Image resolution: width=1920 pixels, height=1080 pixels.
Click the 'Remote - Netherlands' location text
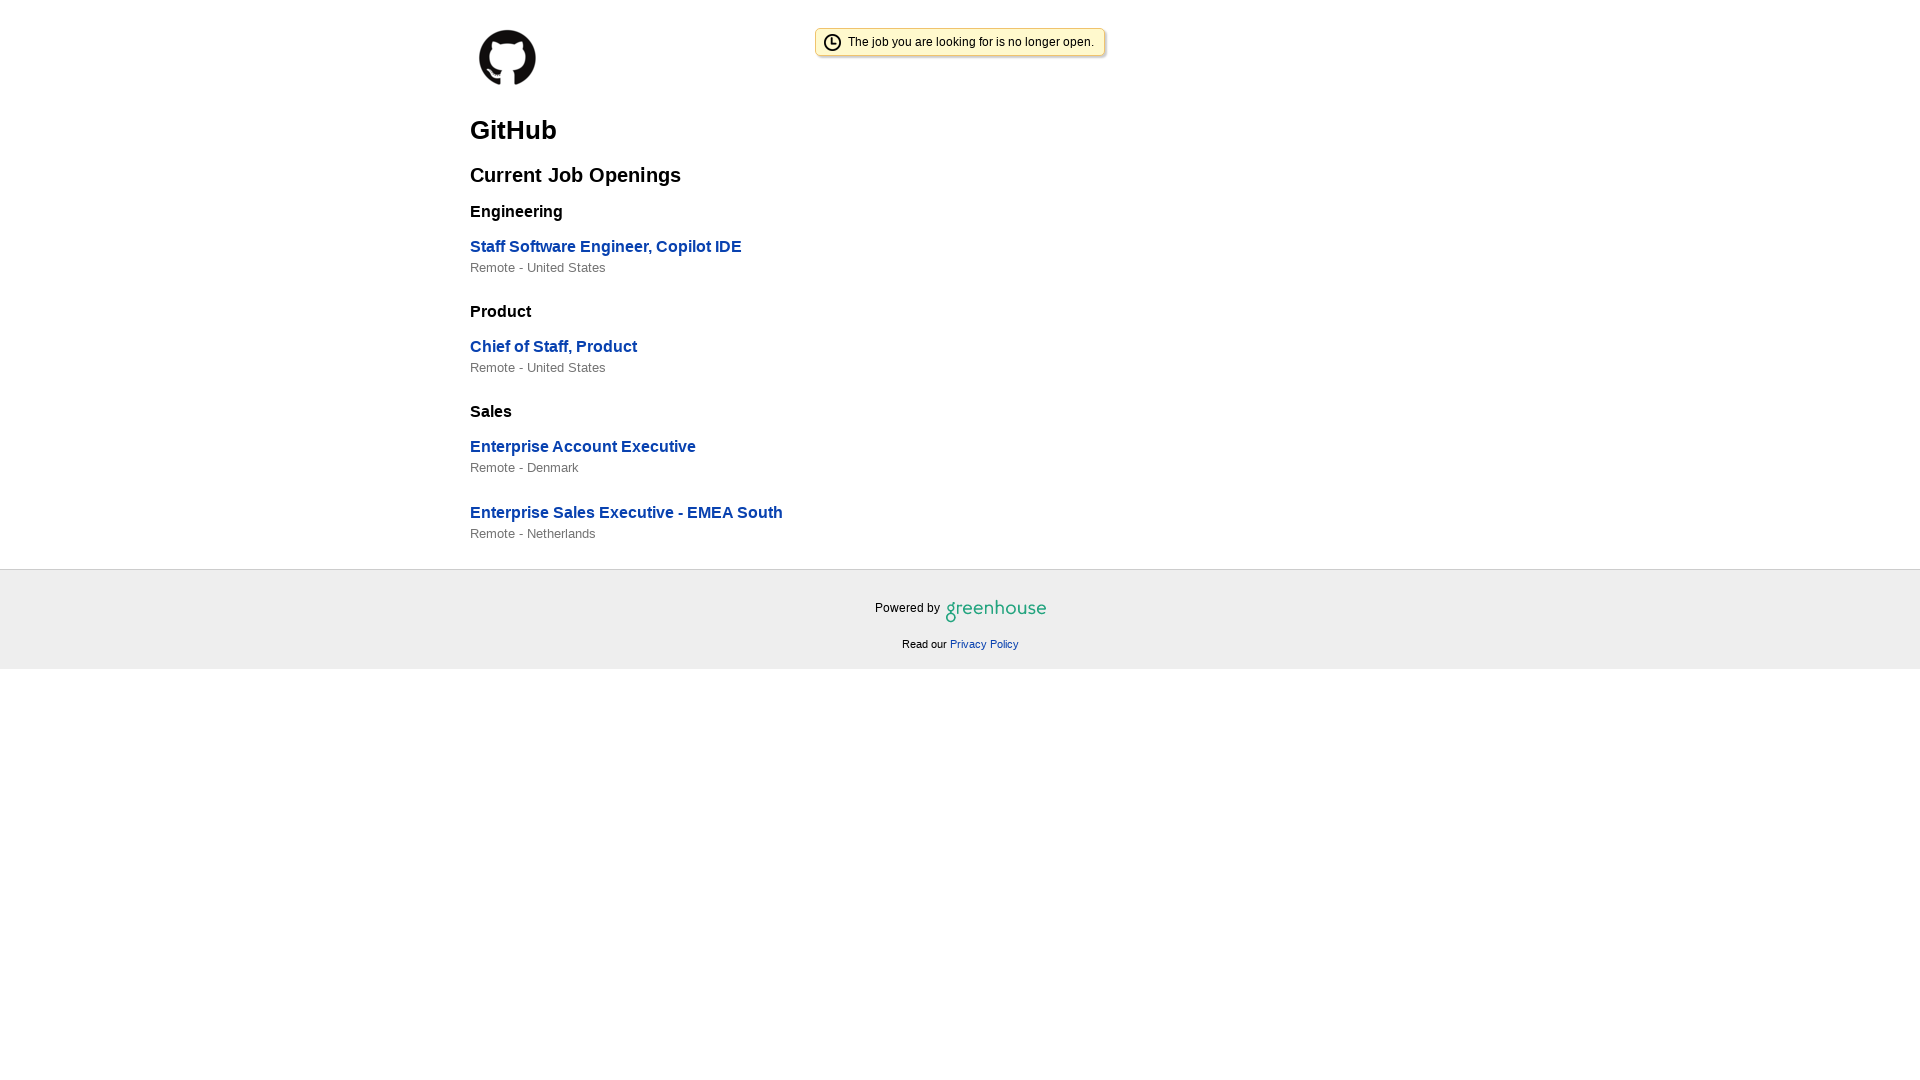(532, 534)
